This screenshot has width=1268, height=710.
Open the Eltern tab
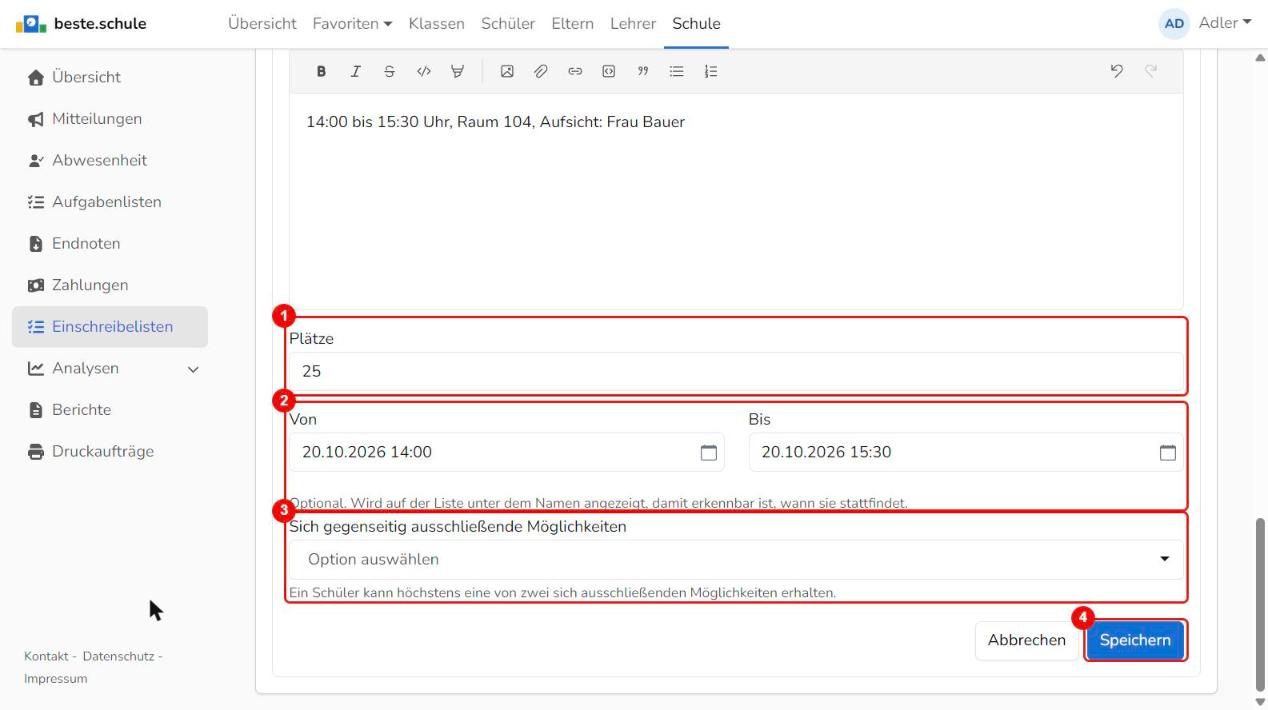572,23
